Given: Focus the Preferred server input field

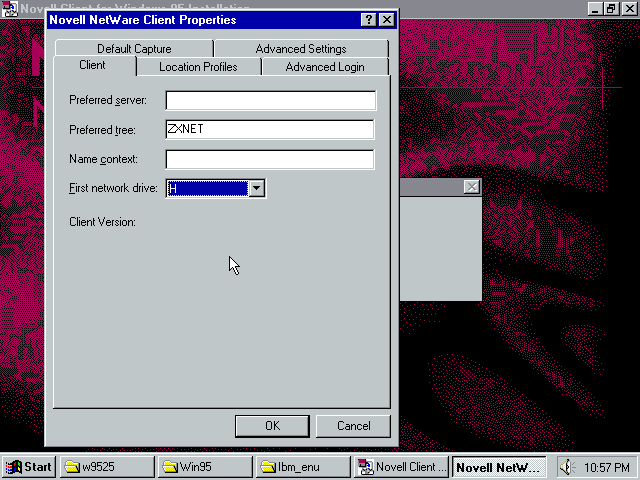Looking at the screenshot, I should tap(271, 100).
